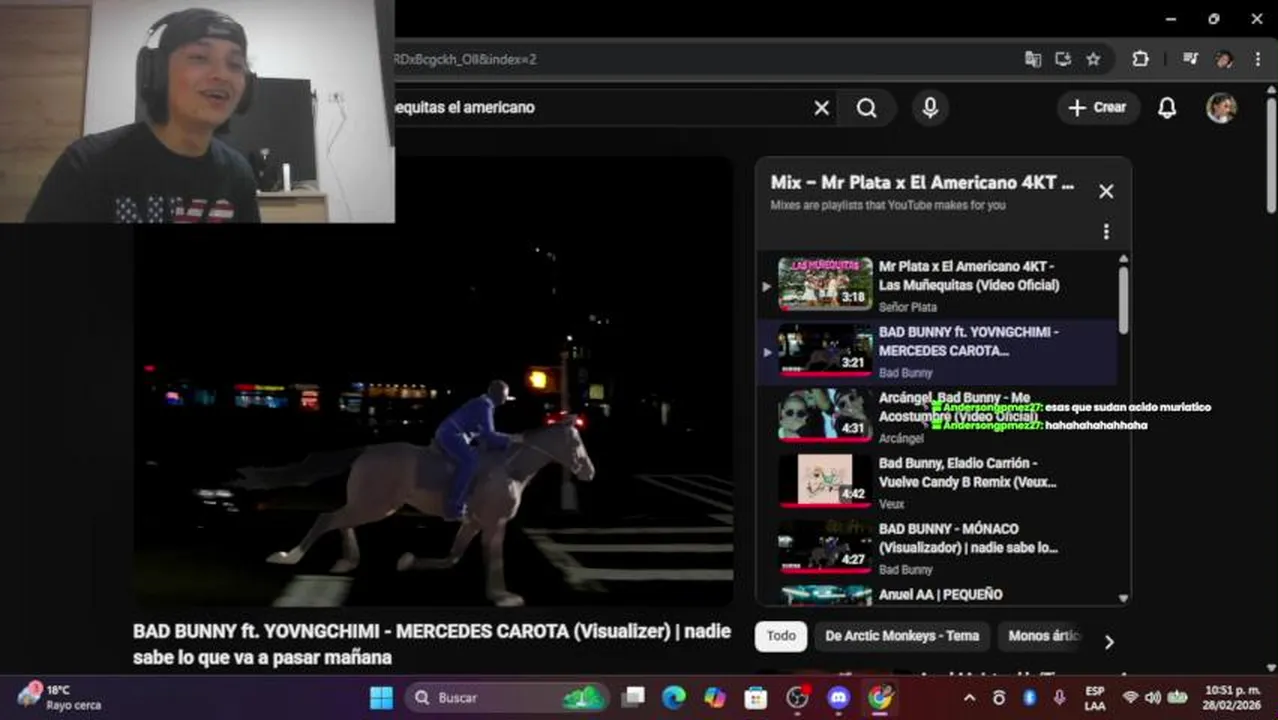Select the Todo filter chip
This screenshot has width=1278, height=720.
[x=781, y=636]
